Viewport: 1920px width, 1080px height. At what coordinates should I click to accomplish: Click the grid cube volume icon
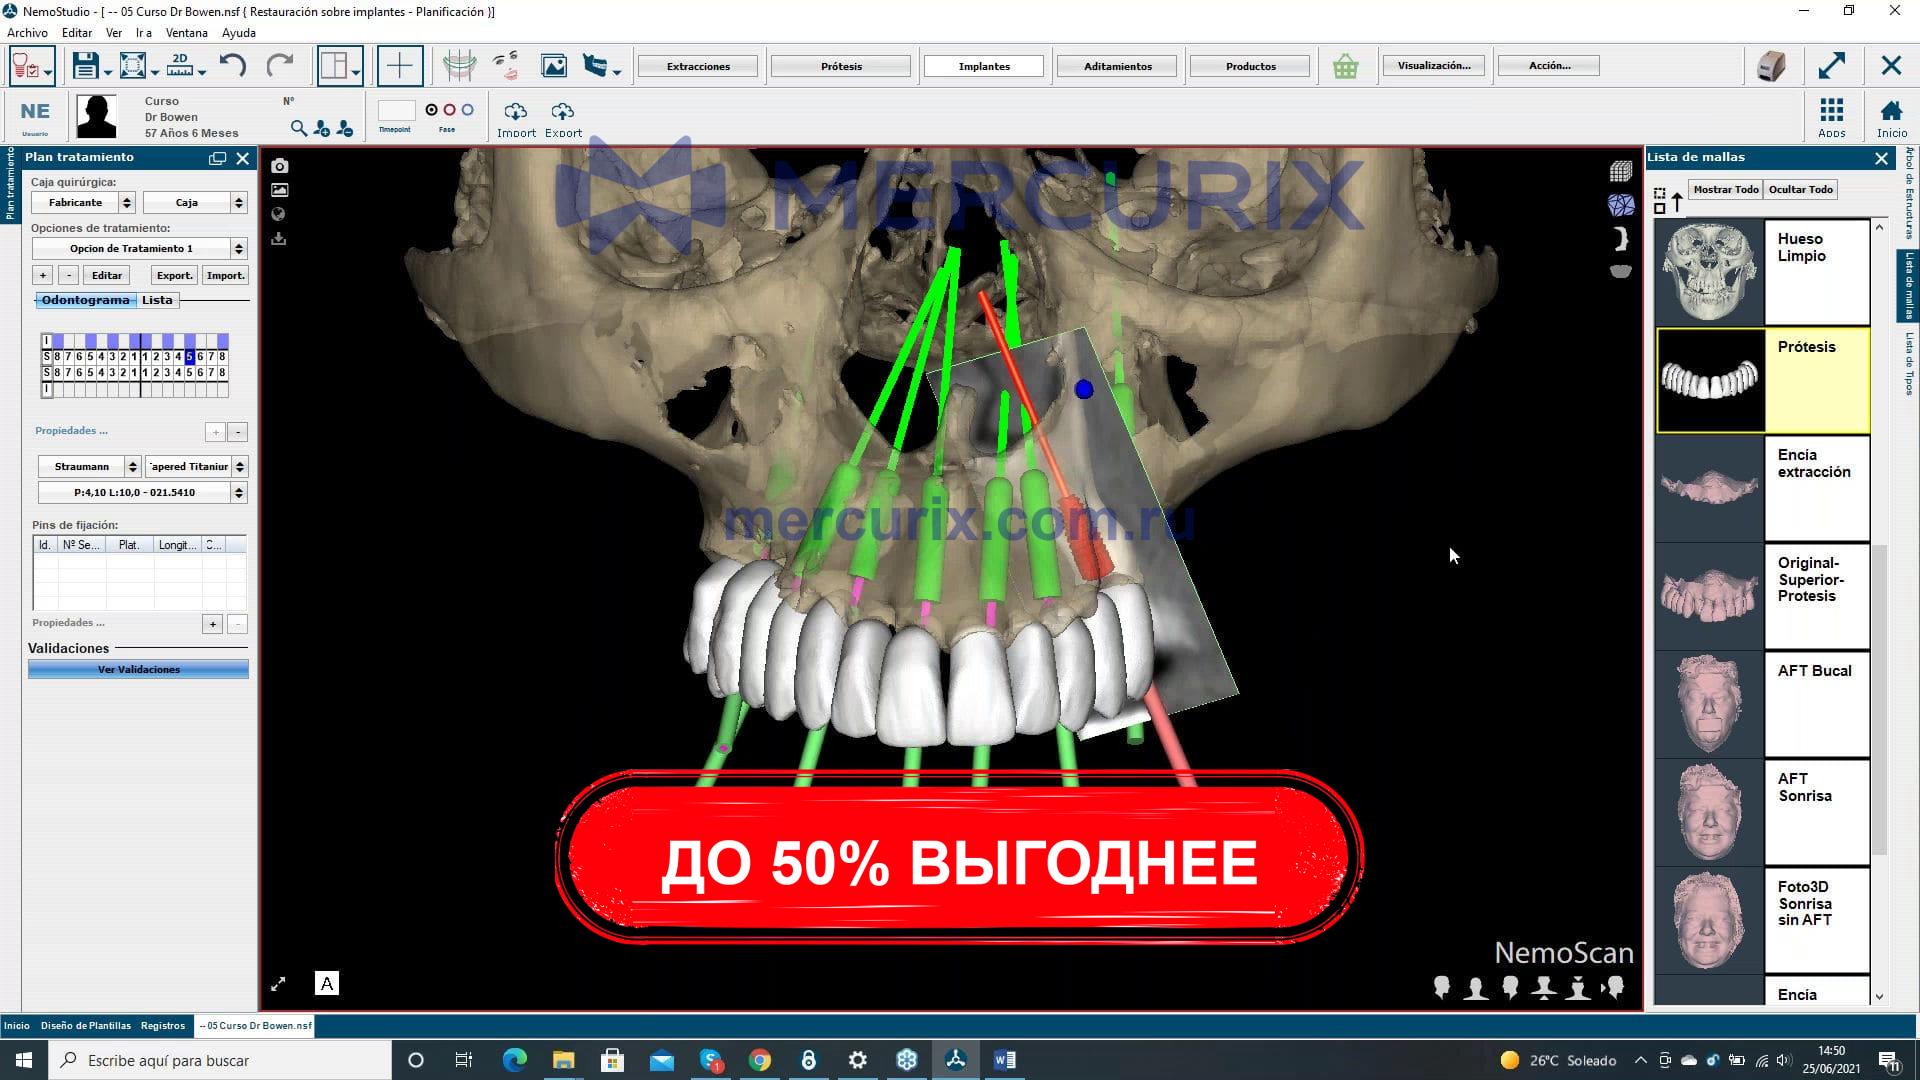(1620, 171)
